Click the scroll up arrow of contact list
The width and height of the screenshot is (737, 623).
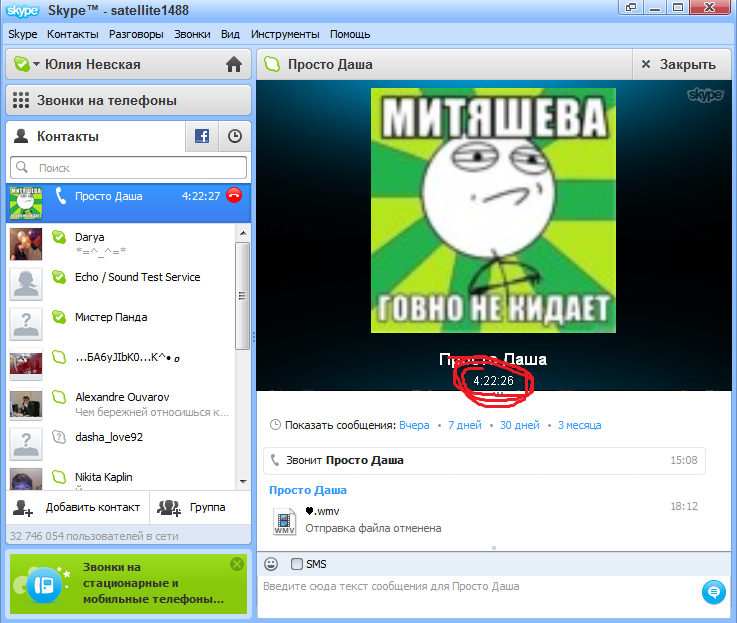click(243, 233)
